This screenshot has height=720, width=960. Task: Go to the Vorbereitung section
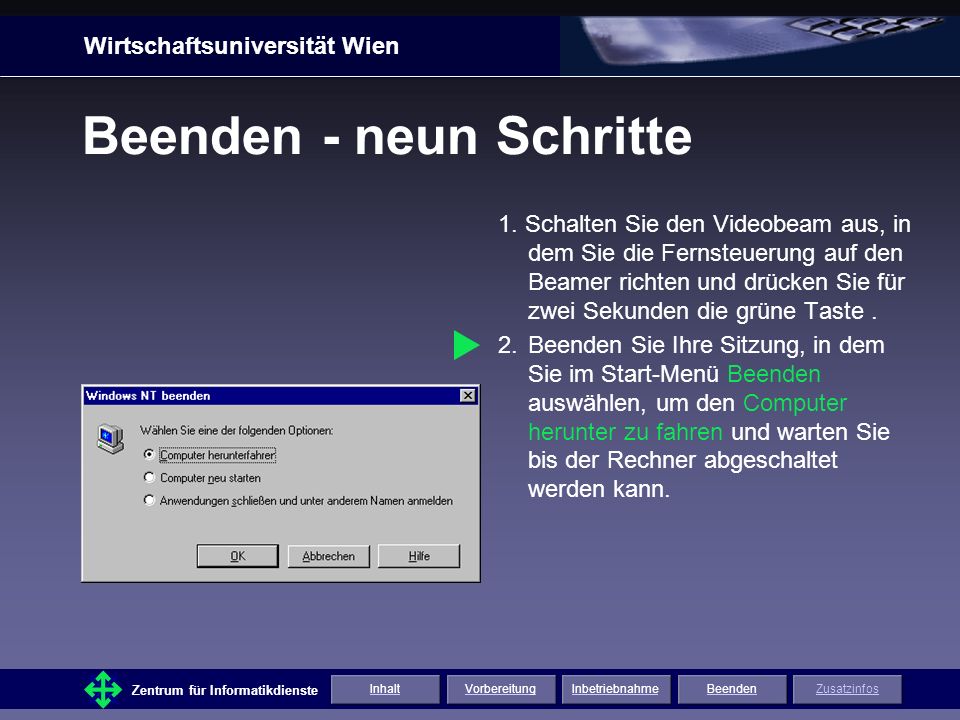[x=501, y=689]
